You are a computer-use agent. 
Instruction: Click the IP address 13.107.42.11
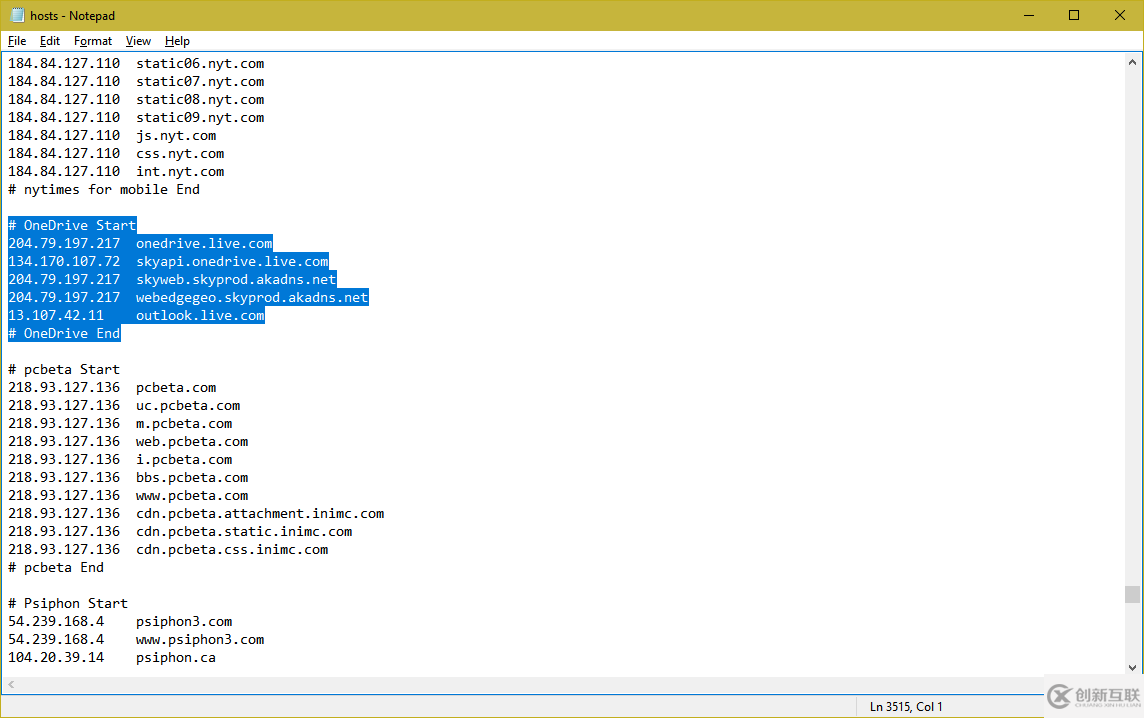click(56, 315)
